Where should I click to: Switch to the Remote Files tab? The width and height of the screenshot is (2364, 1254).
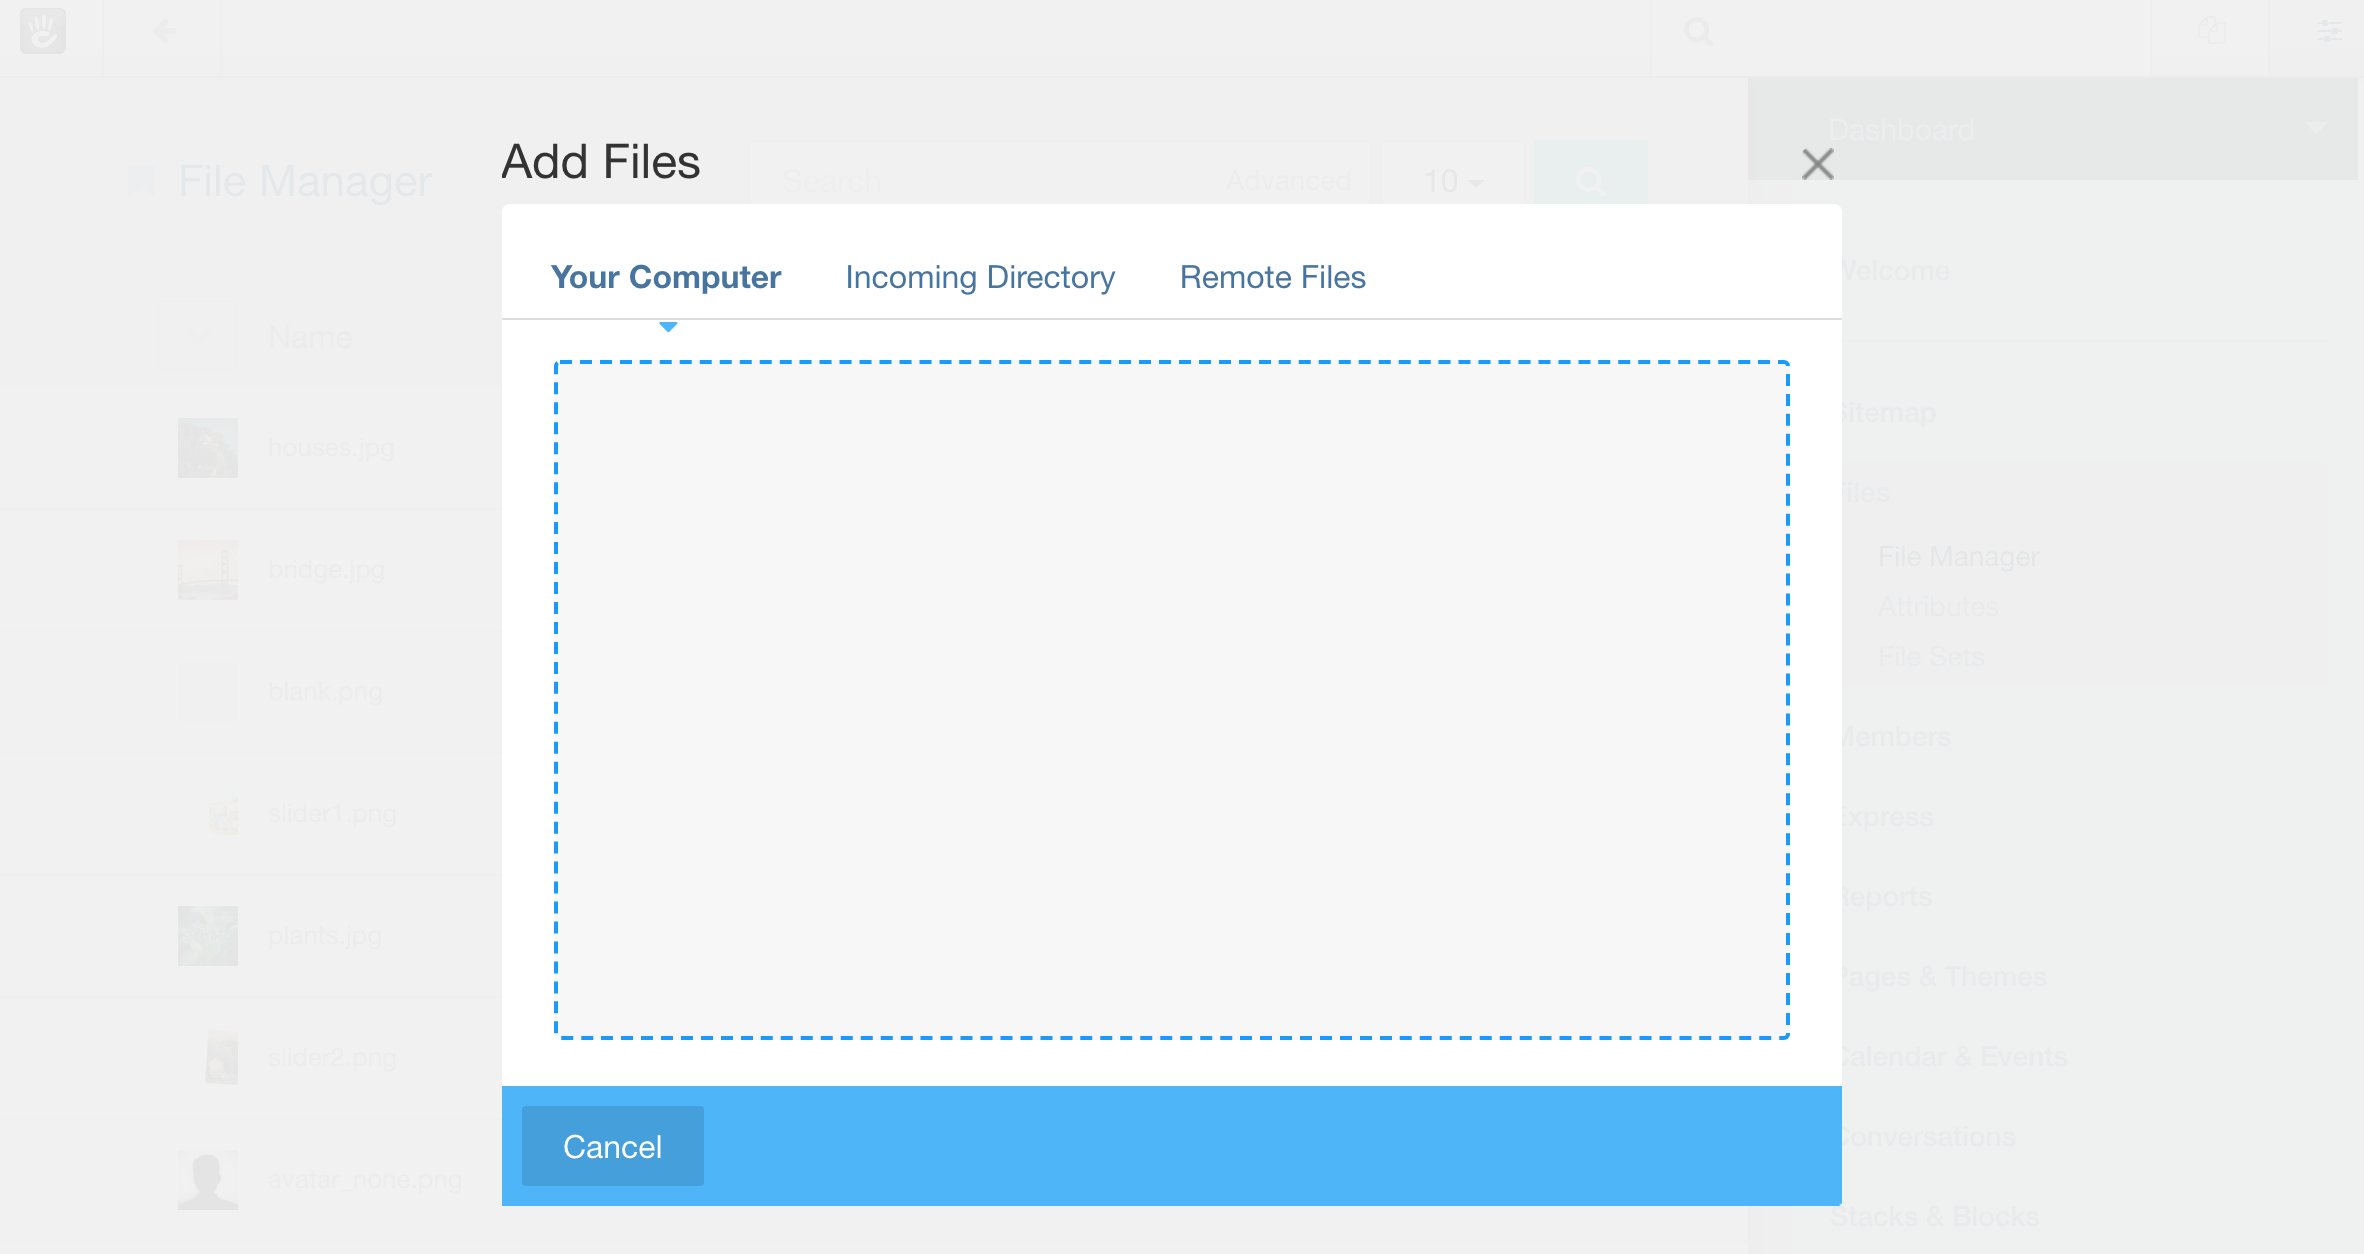1272,277
